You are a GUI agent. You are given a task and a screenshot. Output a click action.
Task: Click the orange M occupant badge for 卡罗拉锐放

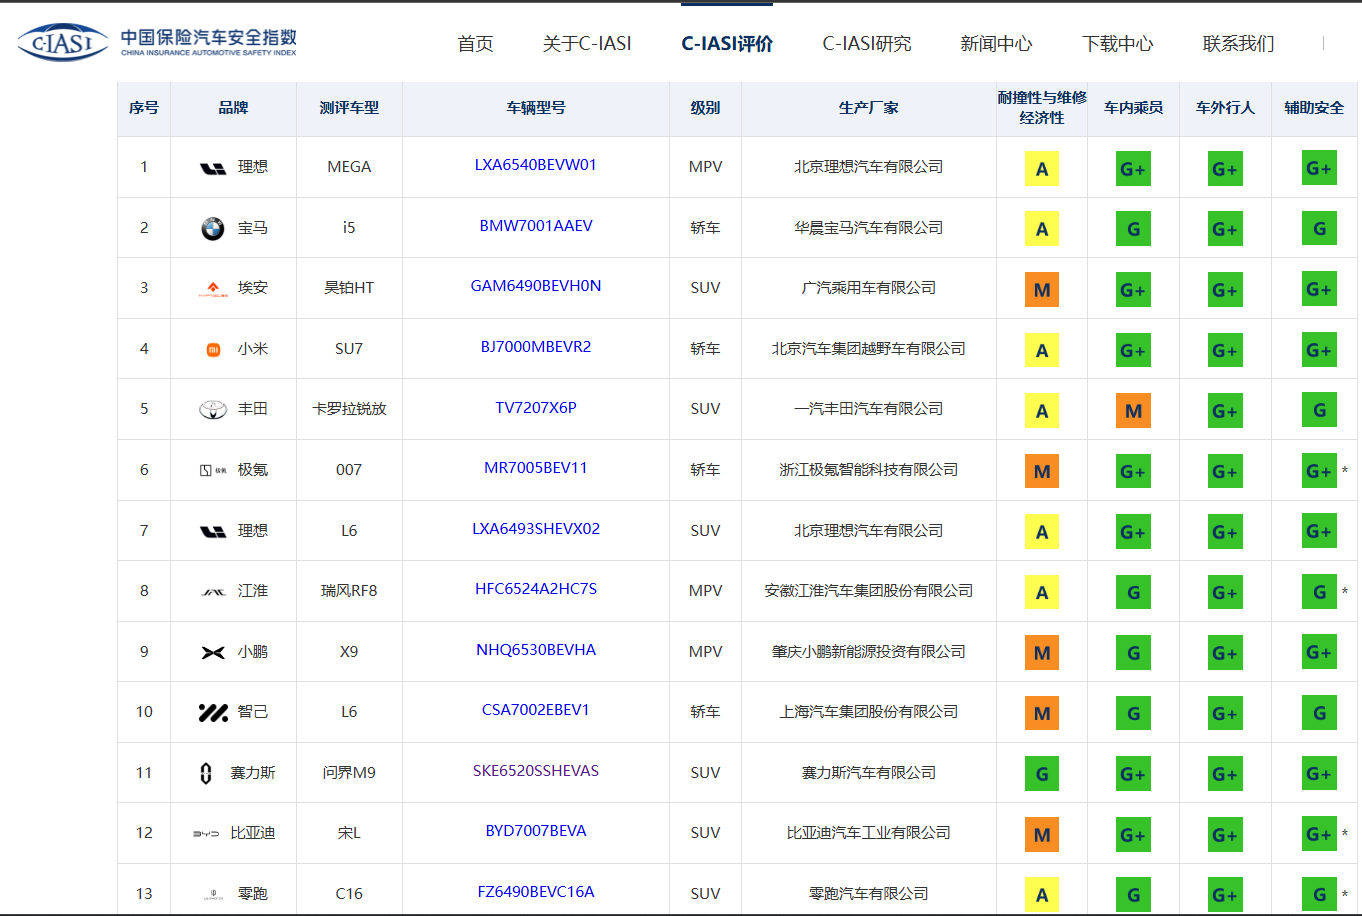coord(1133,410)
